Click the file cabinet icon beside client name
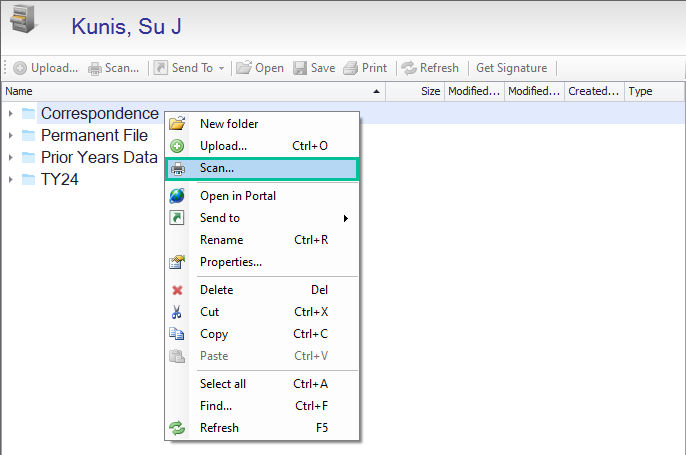 pos(24,24)
